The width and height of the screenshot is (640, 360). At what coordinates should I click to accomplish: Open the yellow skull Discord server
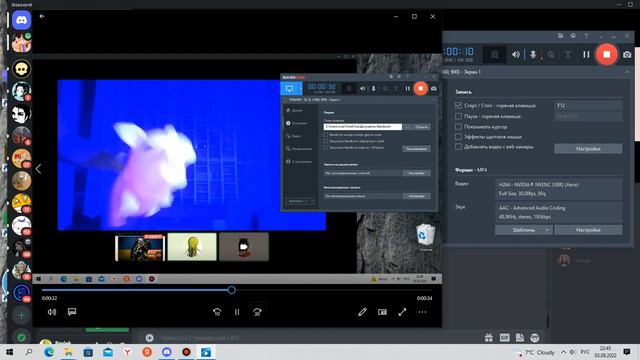21,69
